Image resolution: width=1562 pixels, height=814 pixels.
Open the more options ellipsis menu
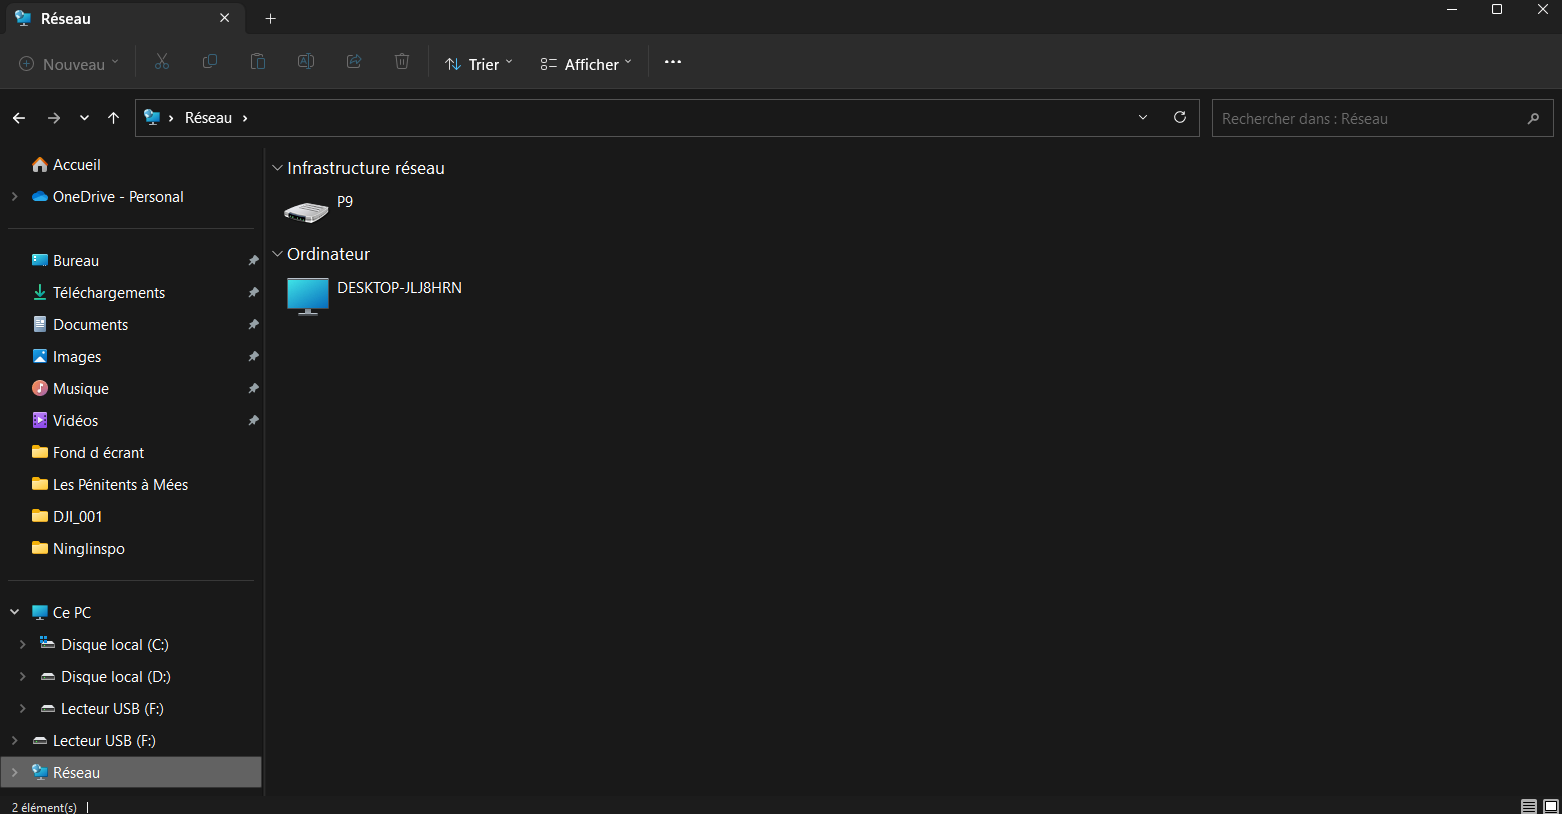pos(673,62)
